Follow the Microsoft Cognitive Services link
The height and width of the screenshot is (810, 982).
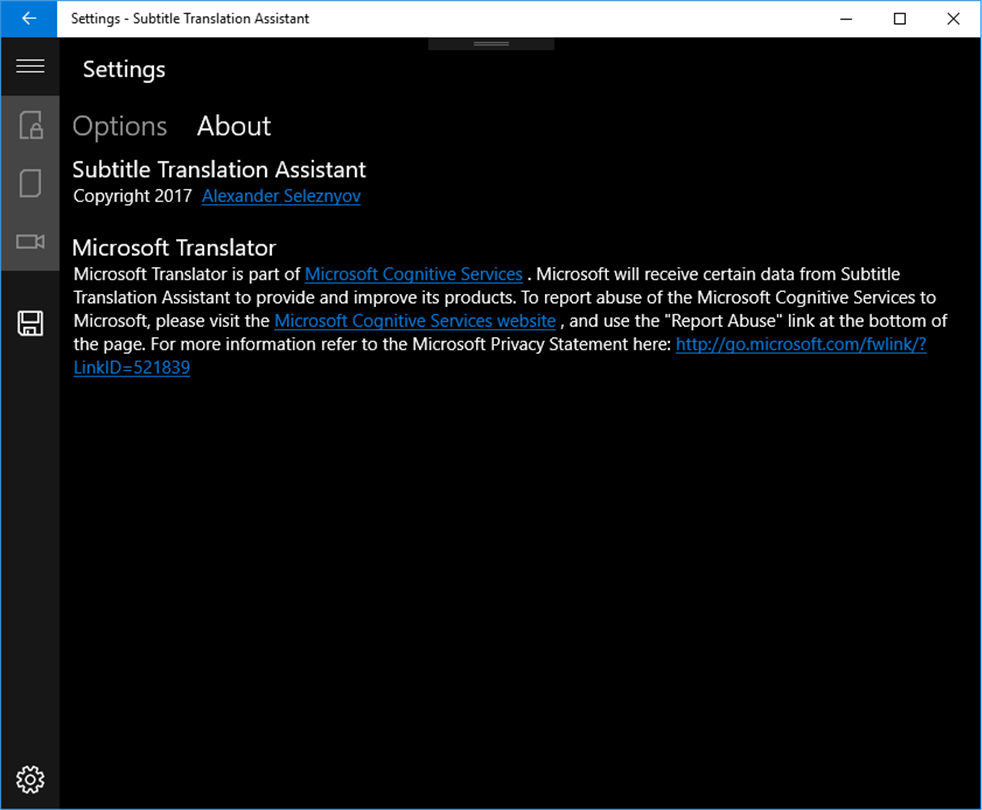click(413, 274)
